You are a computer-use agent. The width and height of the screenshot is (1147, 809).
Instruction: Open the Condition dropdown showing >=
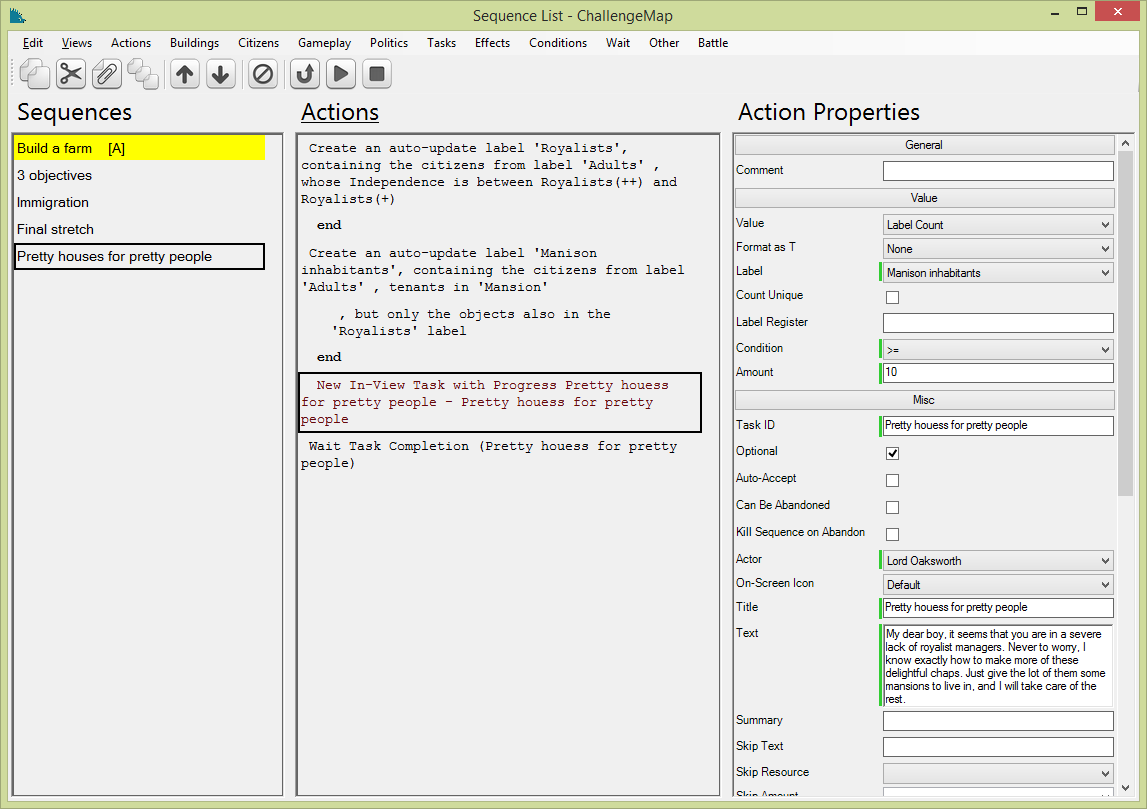[998, 350]
